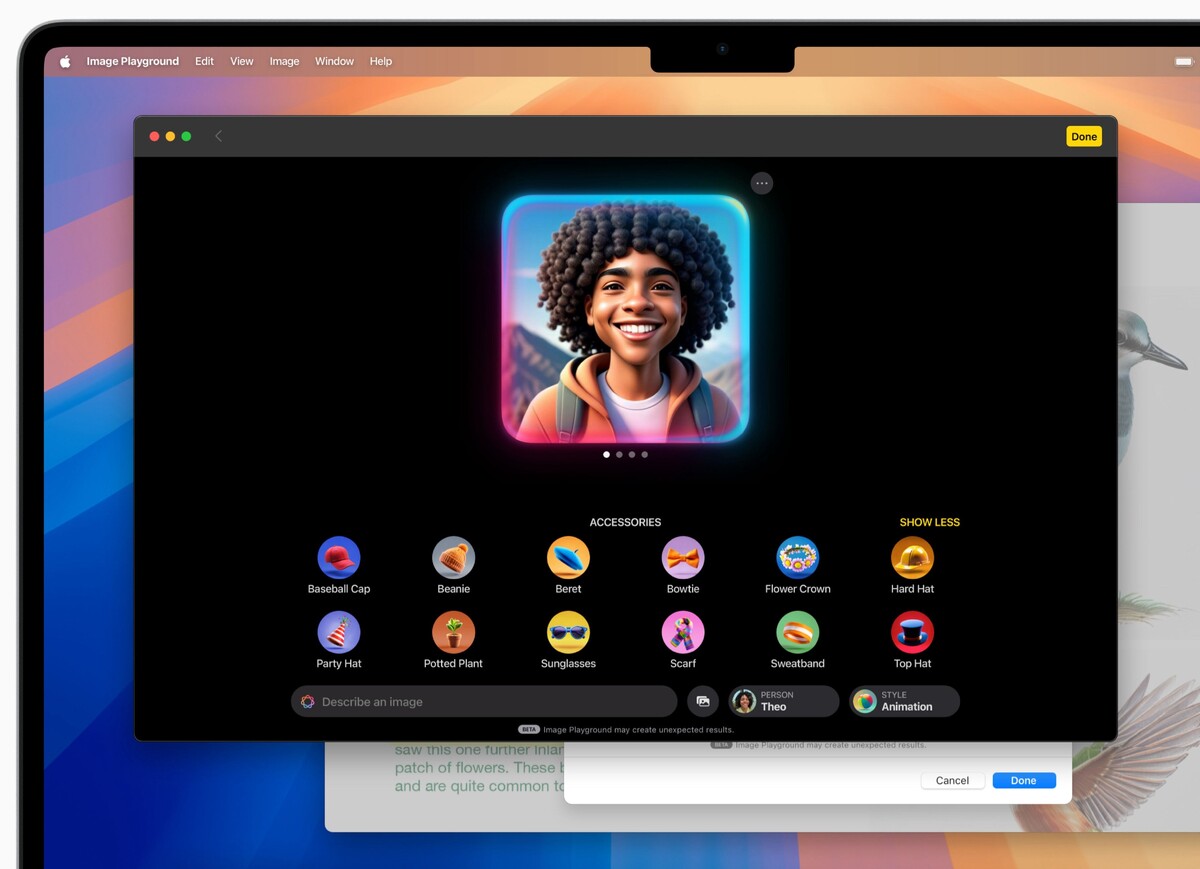This screenshot has width=1200, height=869.
Task: Open the Image menu
Action: click(x=284, y=61)
